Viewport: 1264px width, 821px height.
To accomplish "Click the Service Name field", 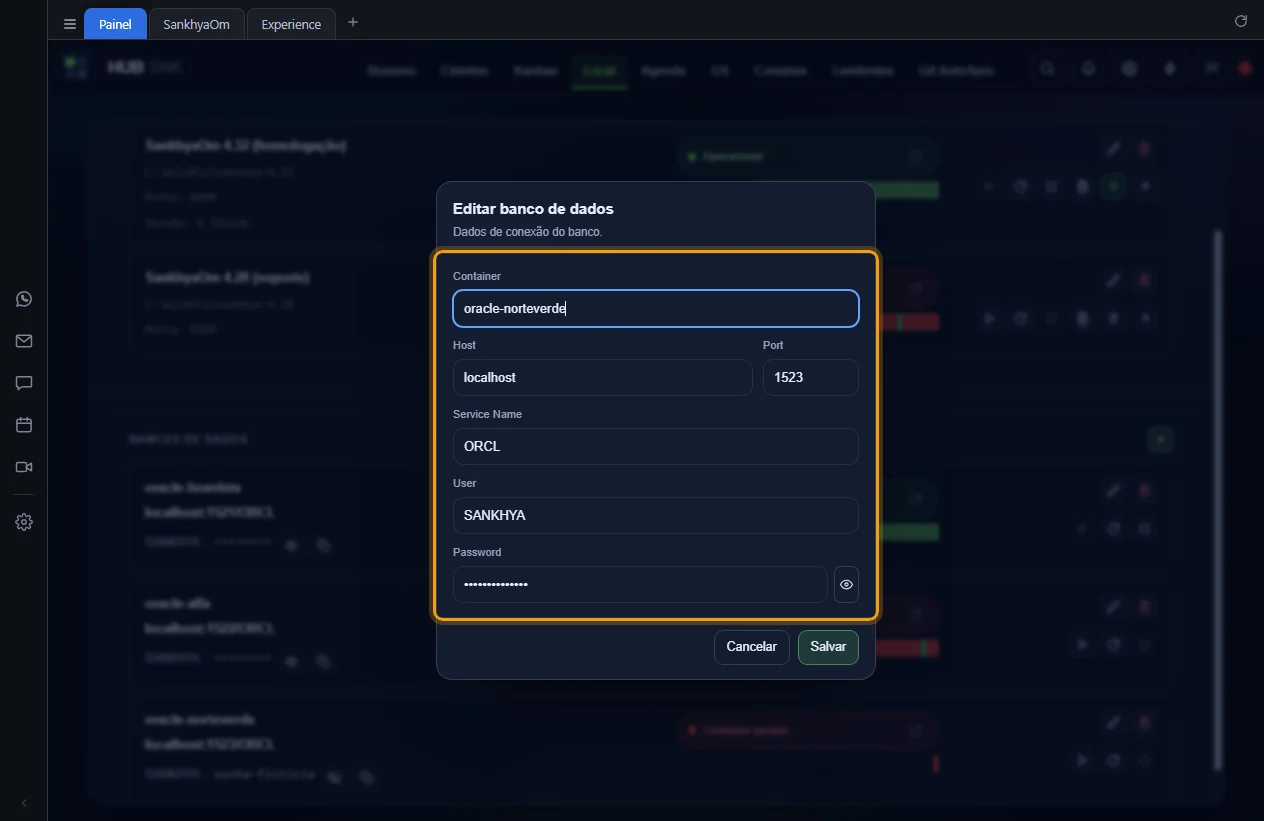I will click(x=656, y=447).
